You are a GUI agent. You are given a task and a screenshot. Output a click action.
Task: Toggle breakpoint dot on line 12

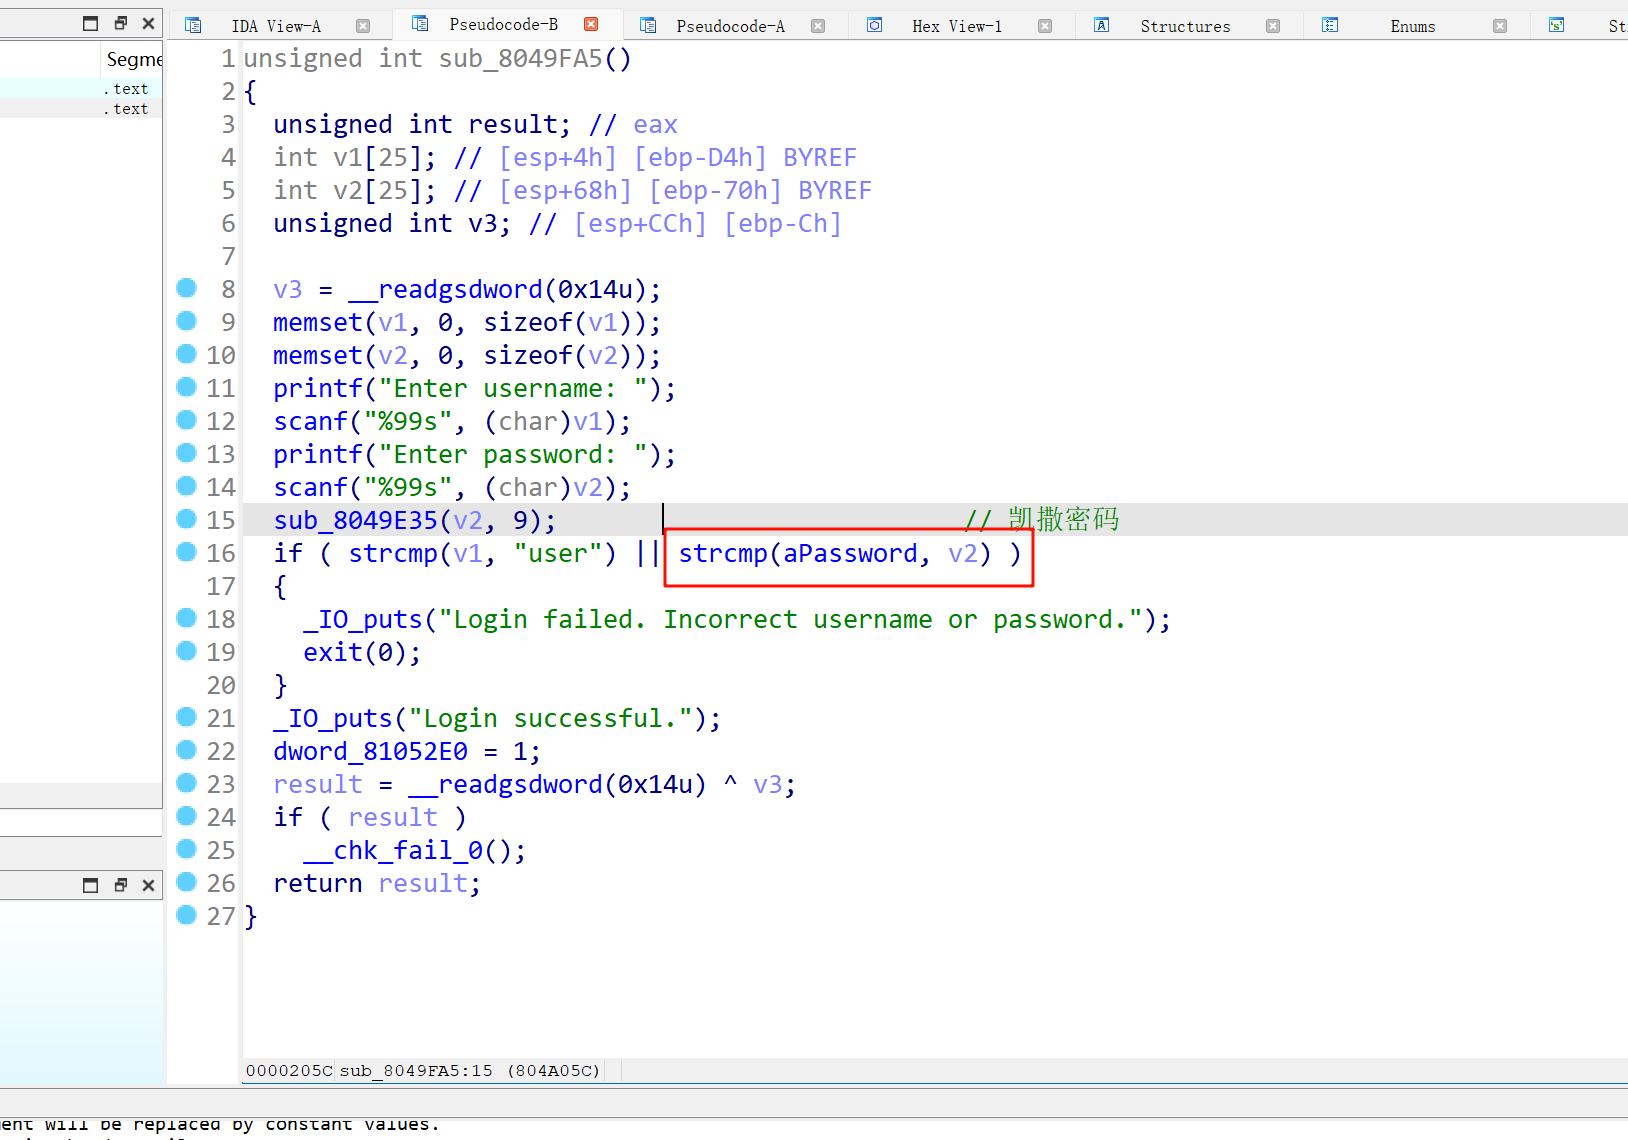coord(186,420)
